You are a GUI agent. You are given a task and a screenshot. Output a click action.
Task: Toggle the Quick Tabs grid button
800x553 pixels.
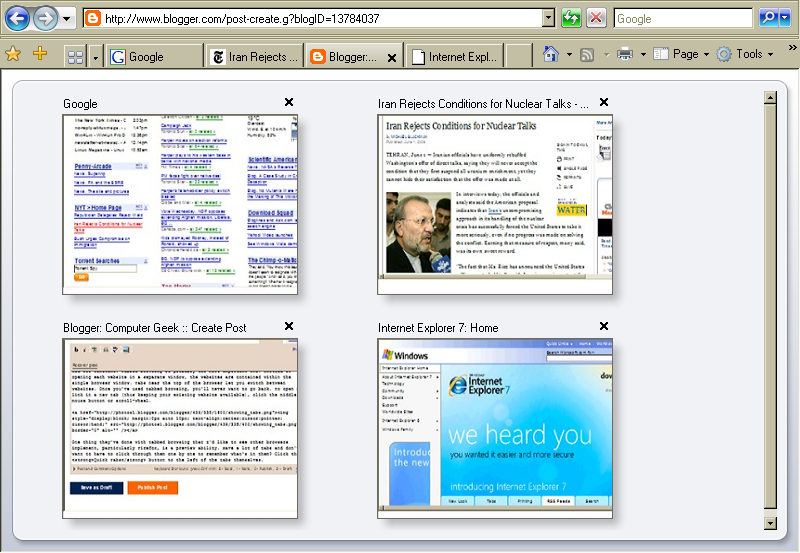[x=76, y=57]
